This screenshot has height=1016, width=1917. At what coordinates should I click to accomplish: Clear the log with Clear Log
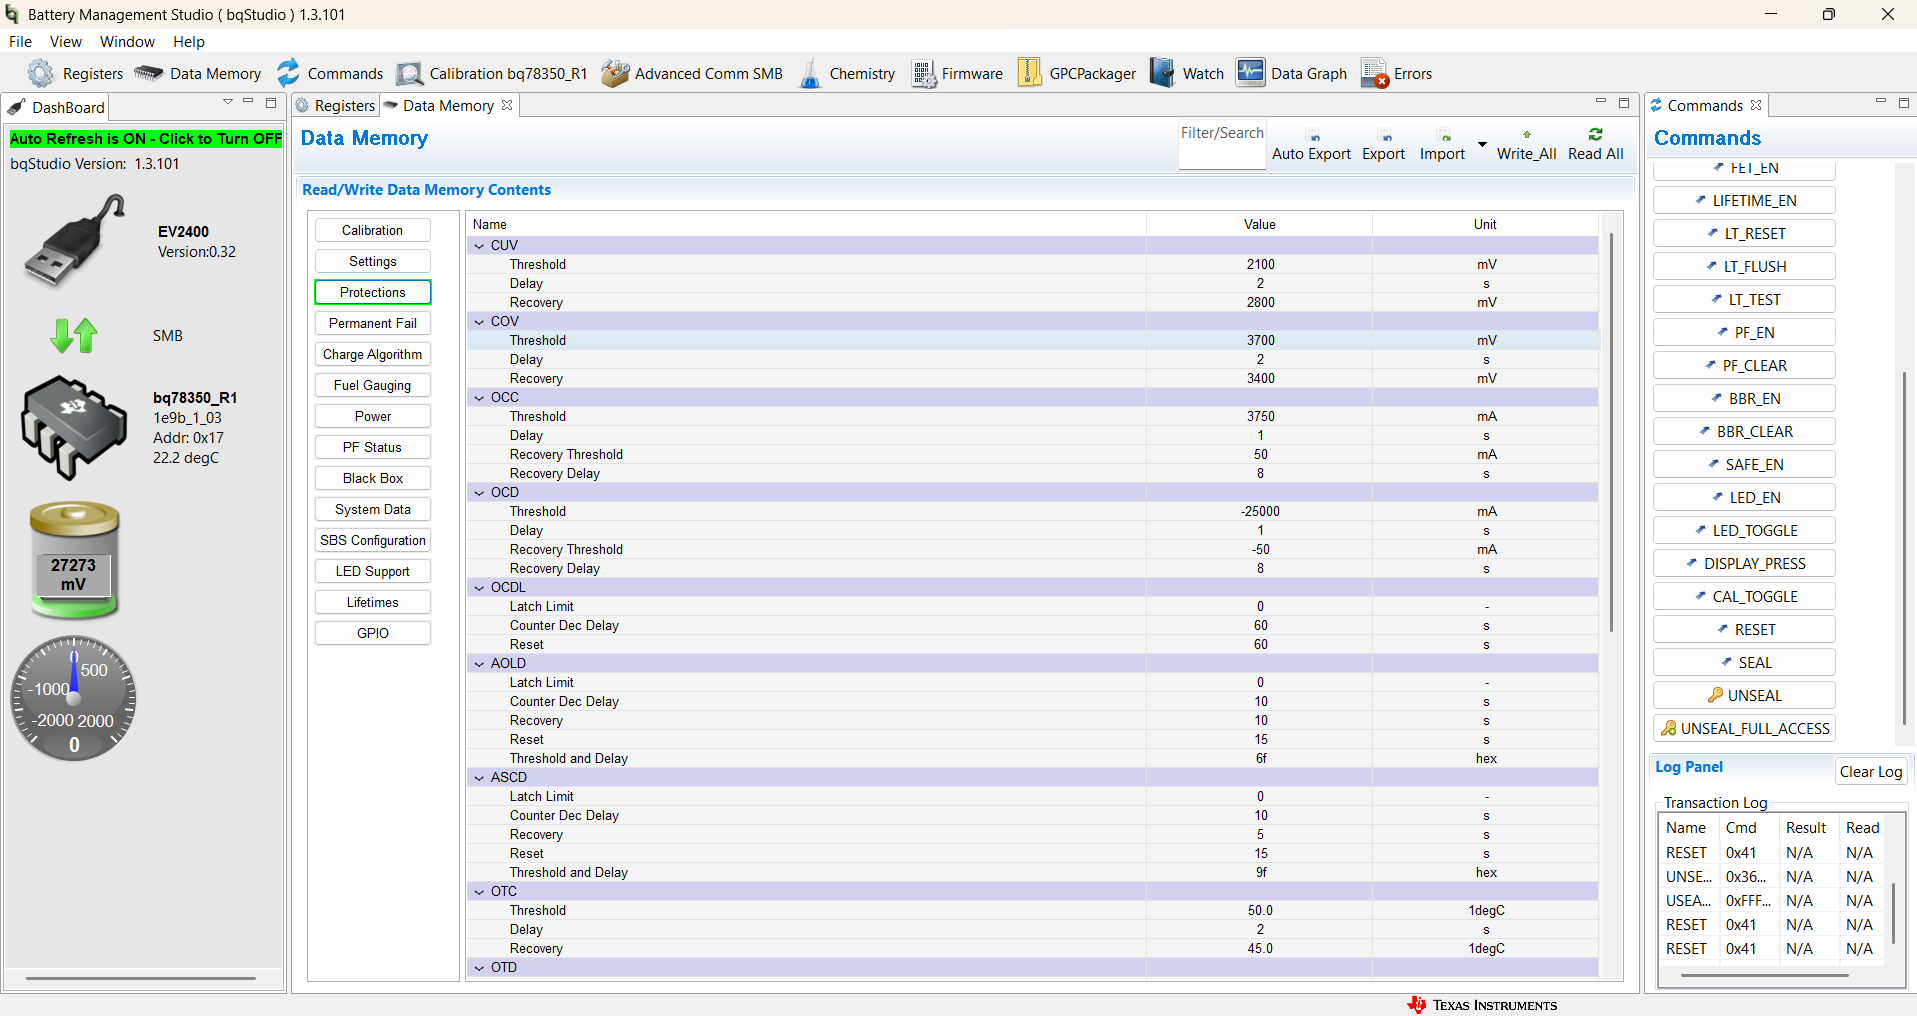click(1870, 771)
